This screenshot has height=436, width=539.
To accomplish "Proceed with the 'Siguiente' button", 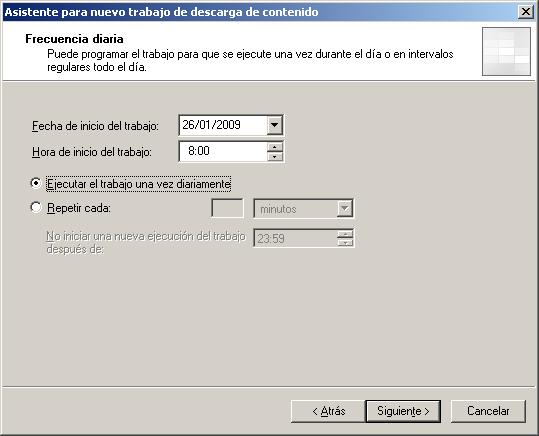I will click(403, 411).
